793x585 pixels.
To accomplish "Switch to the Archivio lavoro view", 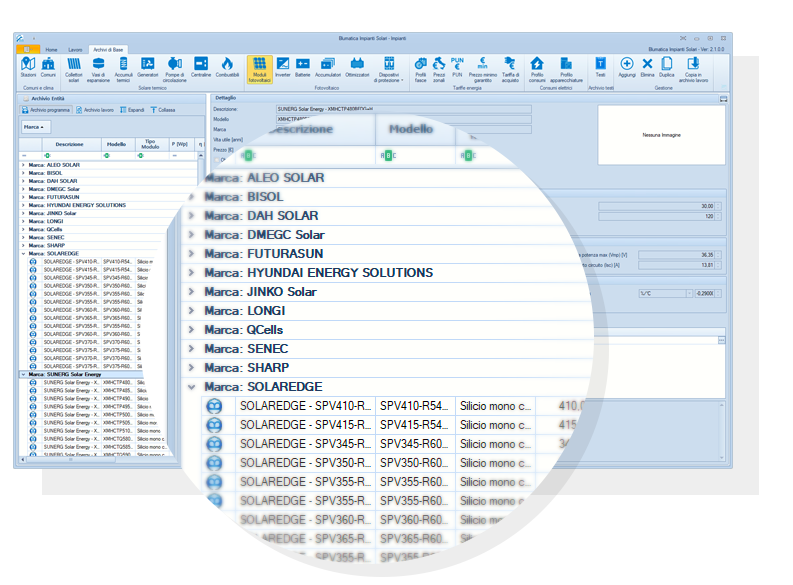I will tap(97, 110).
